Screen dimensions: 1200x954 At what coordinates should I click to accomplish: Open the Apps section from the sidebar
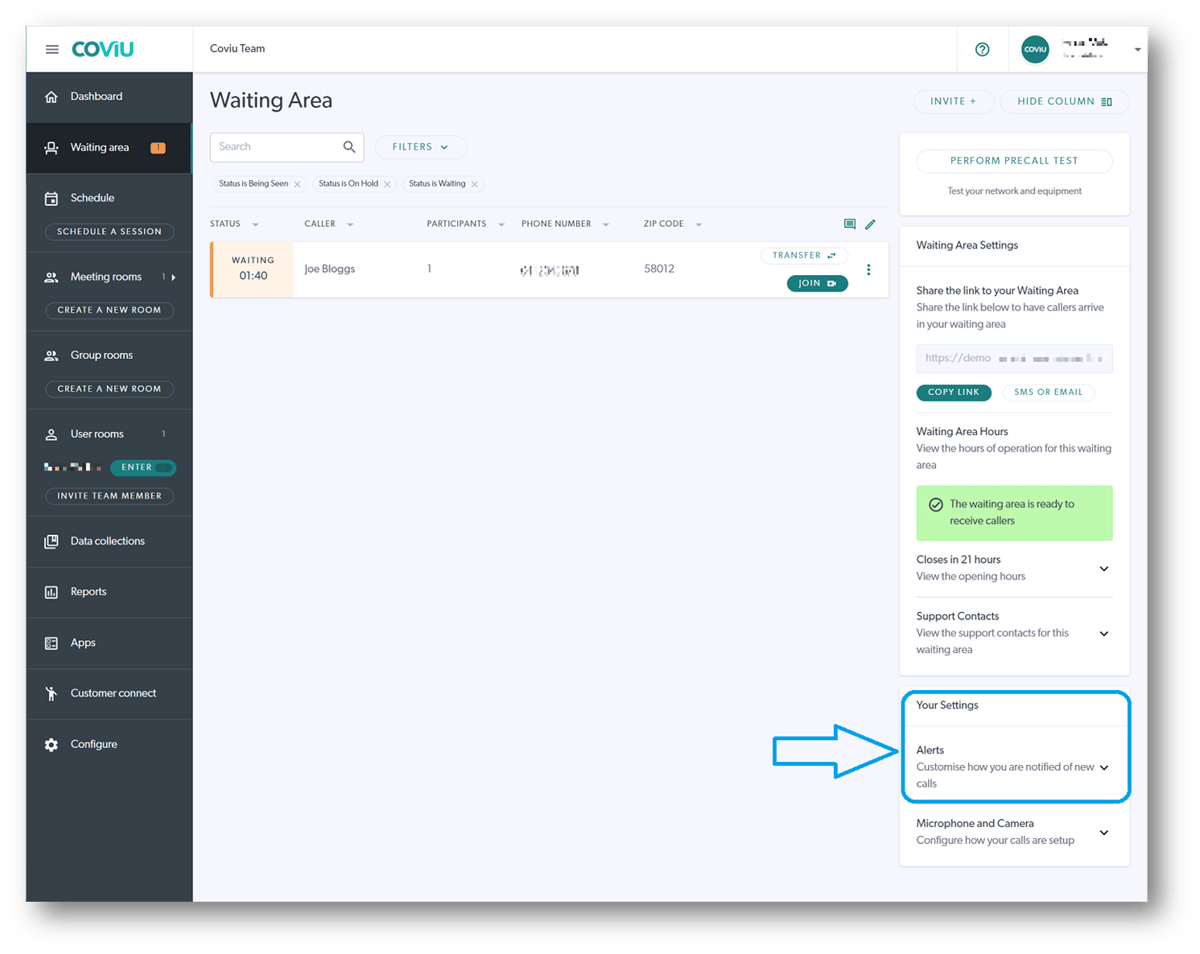[x=52, y=642]
